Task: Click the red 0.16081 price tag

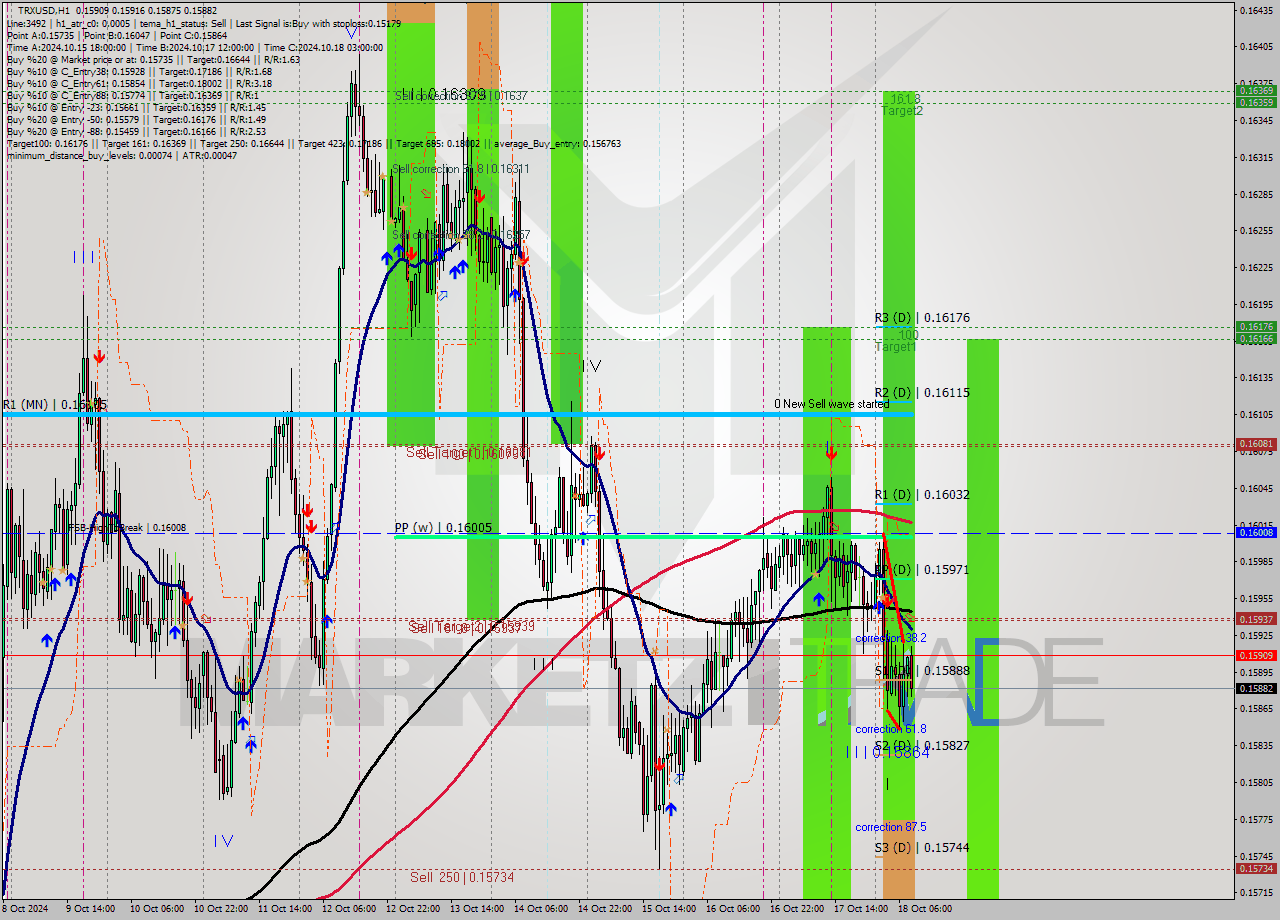Action: (1256, 443)
